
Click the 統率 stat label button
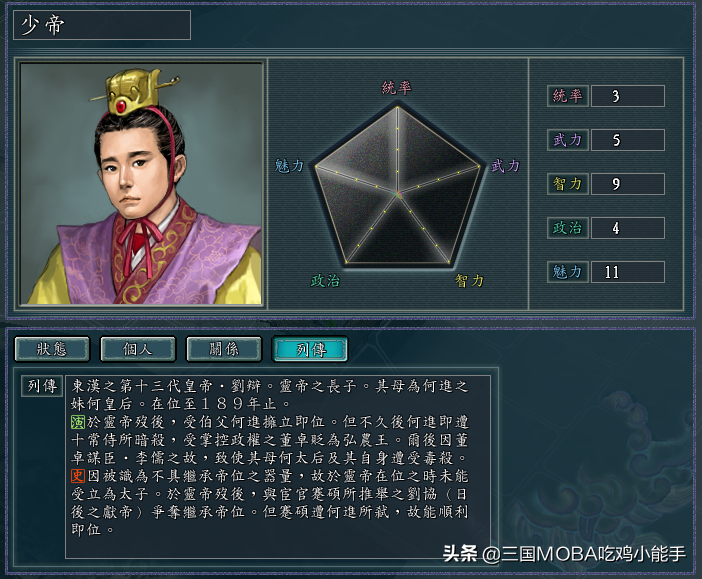tap(568, 96)
